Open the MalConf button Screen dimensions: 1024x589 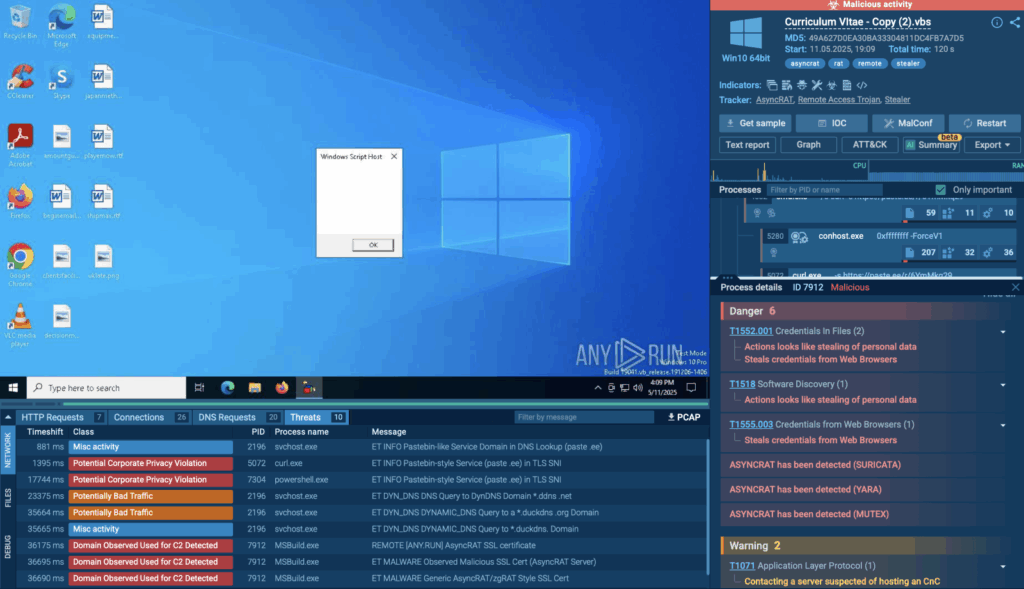[908, 123]
